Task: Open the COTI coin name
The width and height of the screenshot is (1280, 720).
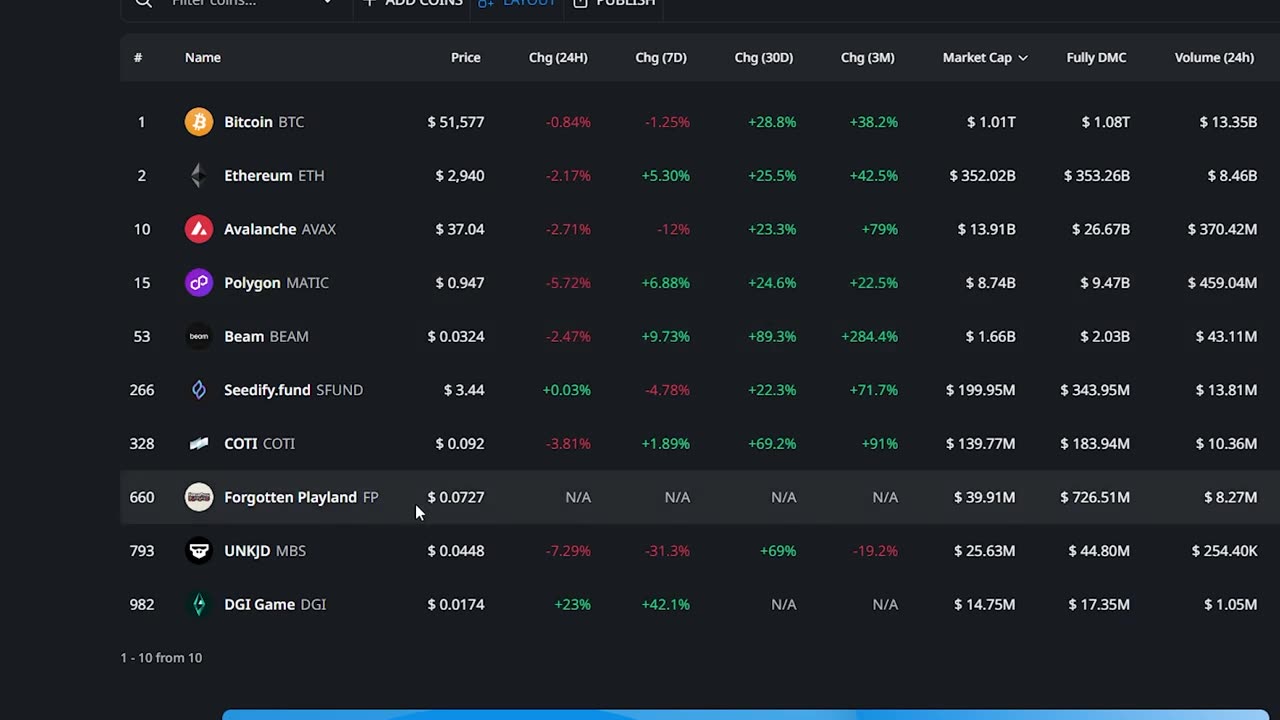Action: coord(259,443)
